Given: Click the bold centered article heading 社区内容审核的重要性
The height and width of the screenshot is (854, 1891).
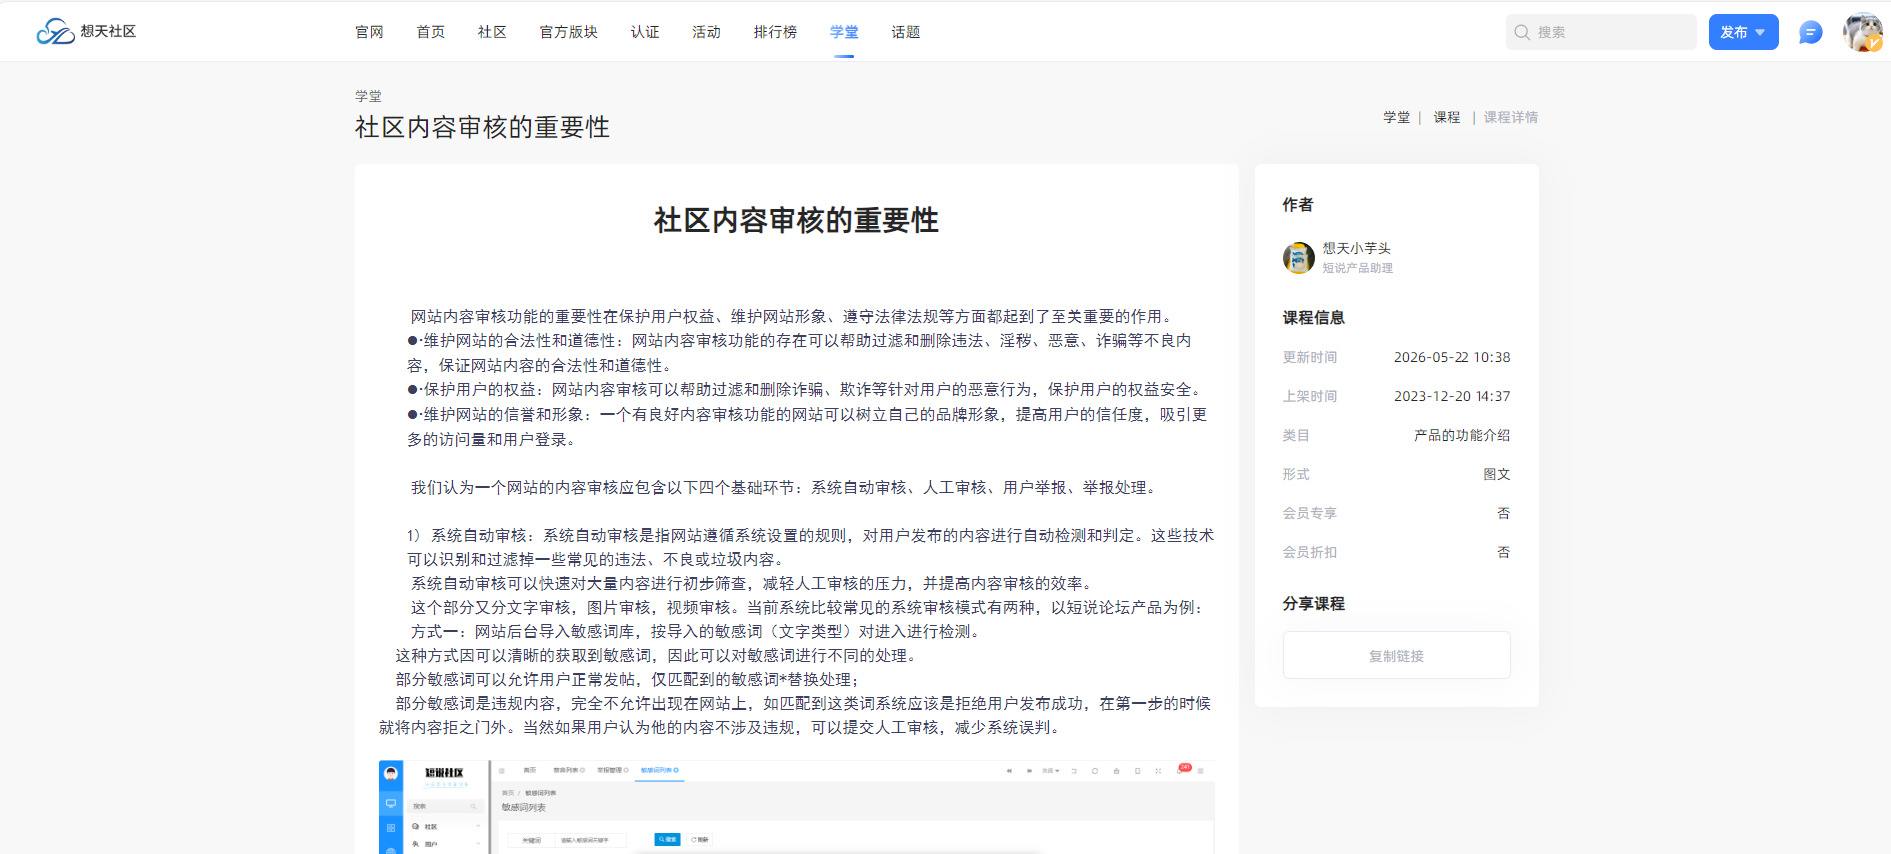Looking at the screenshot, I should [796, 220].
